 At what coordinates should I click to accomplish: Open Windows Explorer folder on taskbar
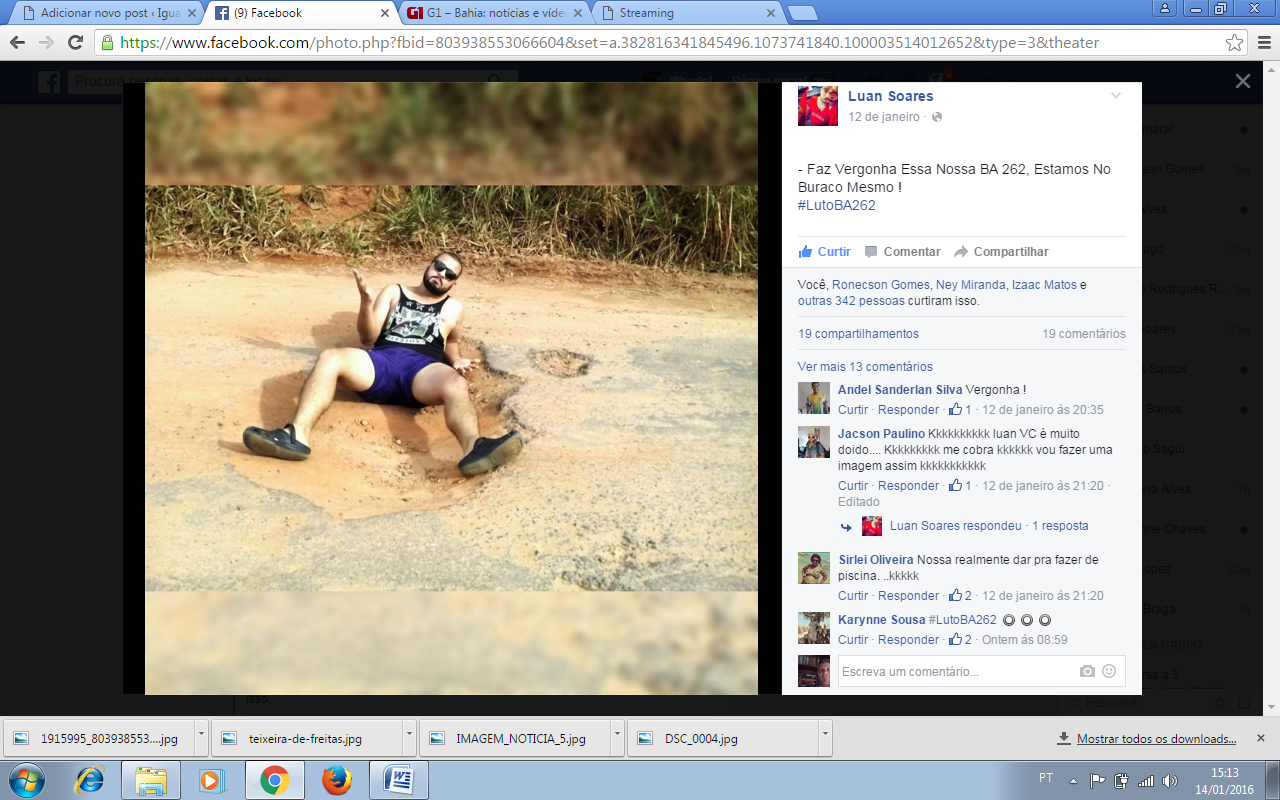(151, 780)
